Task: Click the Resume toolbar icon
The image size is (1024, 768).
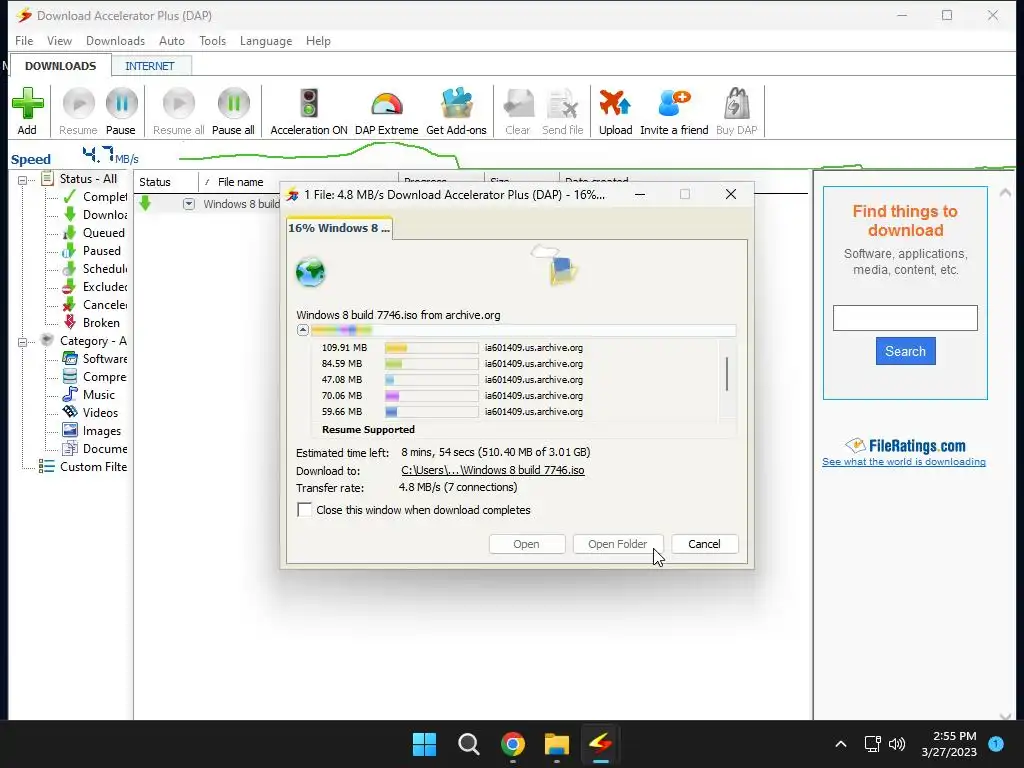Action: (x=78, y=104)
